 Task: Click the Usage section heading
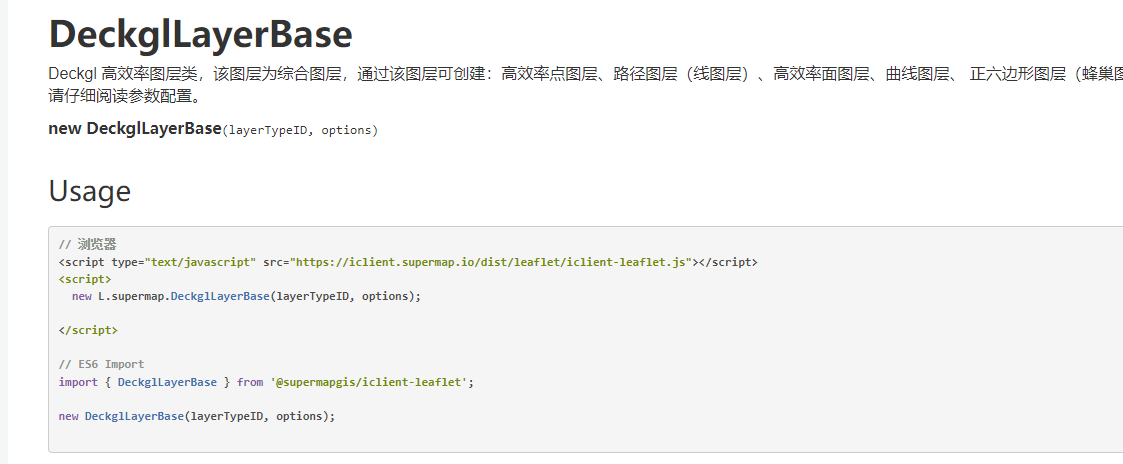pos(90,190)
